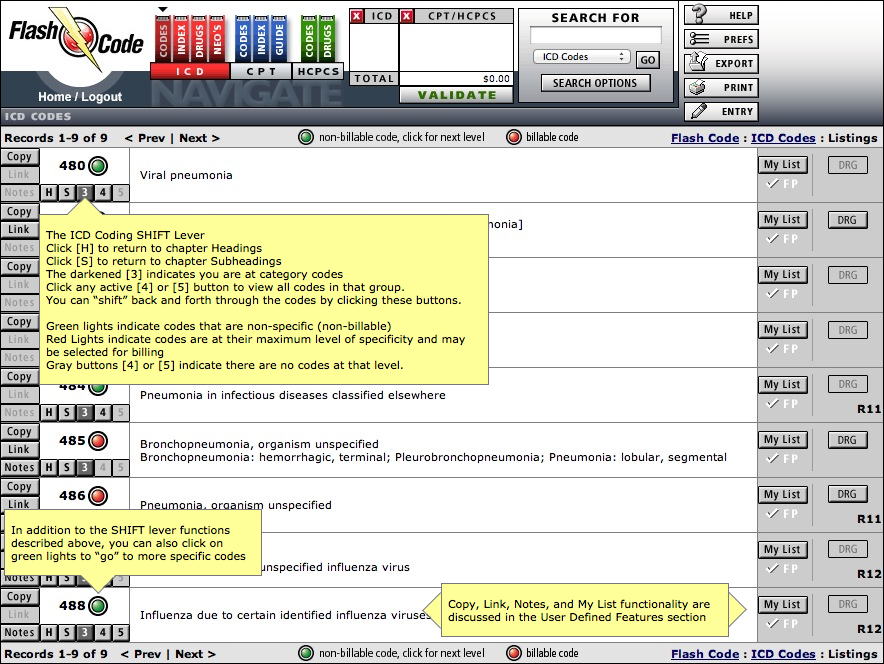Switch to the HCPCS tab

(319, 72)
